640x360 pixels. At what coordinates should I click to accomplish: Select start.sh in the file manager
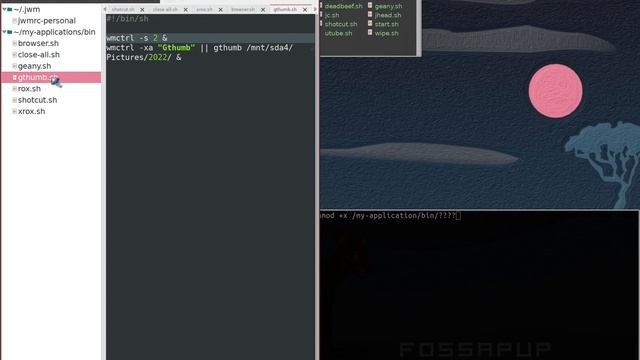387,24
